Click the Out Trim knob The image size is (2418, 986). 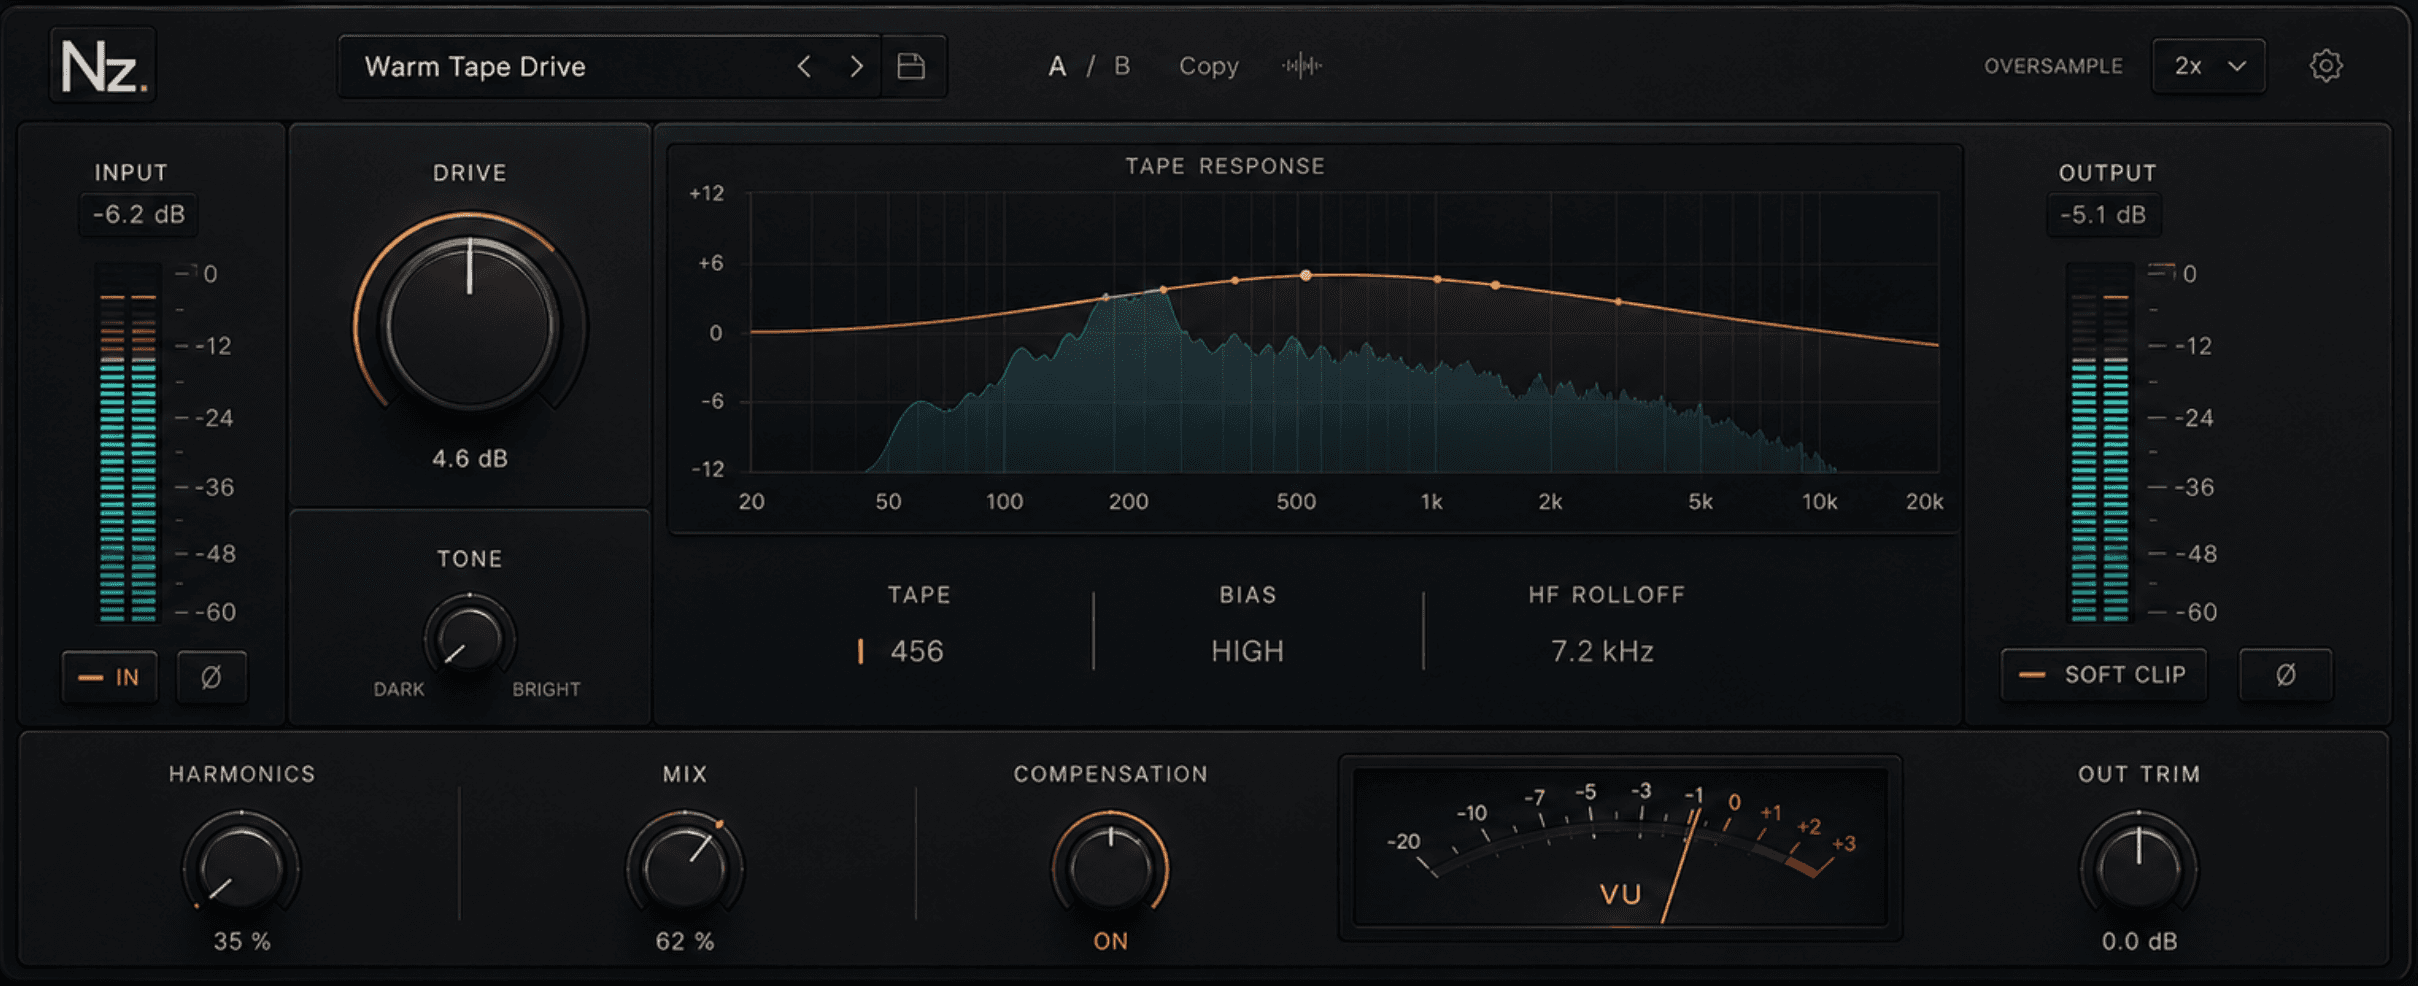pos(2139,868)
